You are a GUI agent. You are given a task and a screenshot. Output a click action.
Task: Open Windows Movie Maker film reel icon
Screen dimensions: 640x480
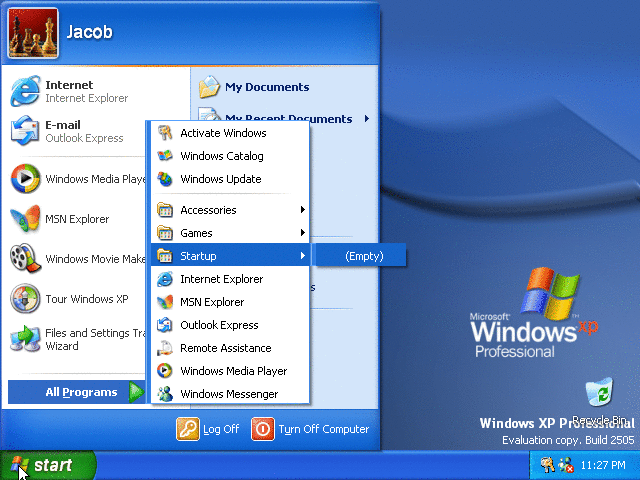(x=25, y=258)
